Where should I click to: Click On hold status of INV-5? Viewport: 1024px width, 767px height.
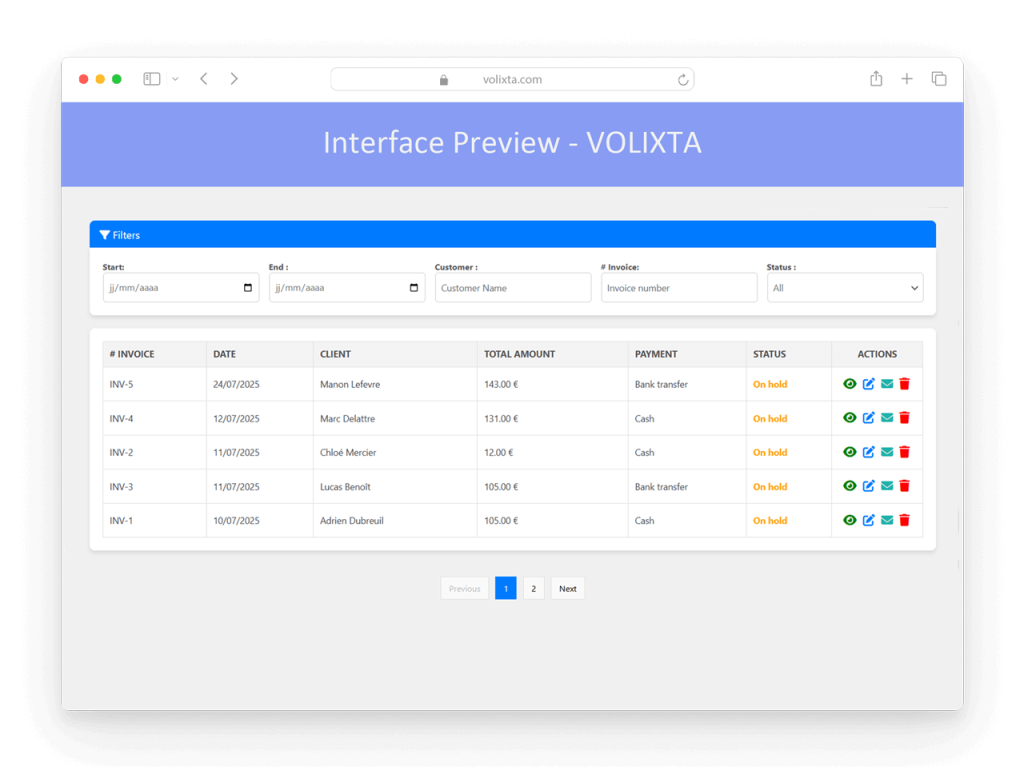(770, 384)
